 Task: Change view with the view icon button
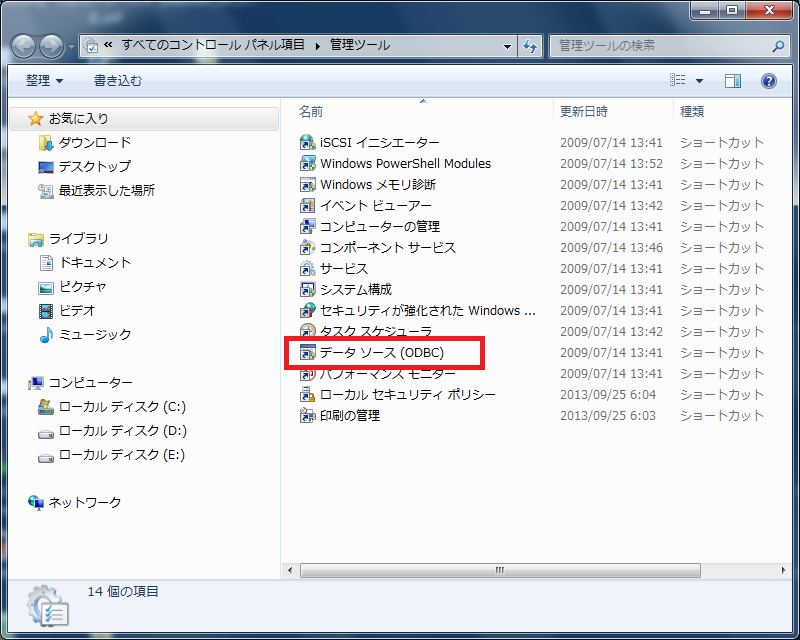pyautogui.click(x=678, y=80)
